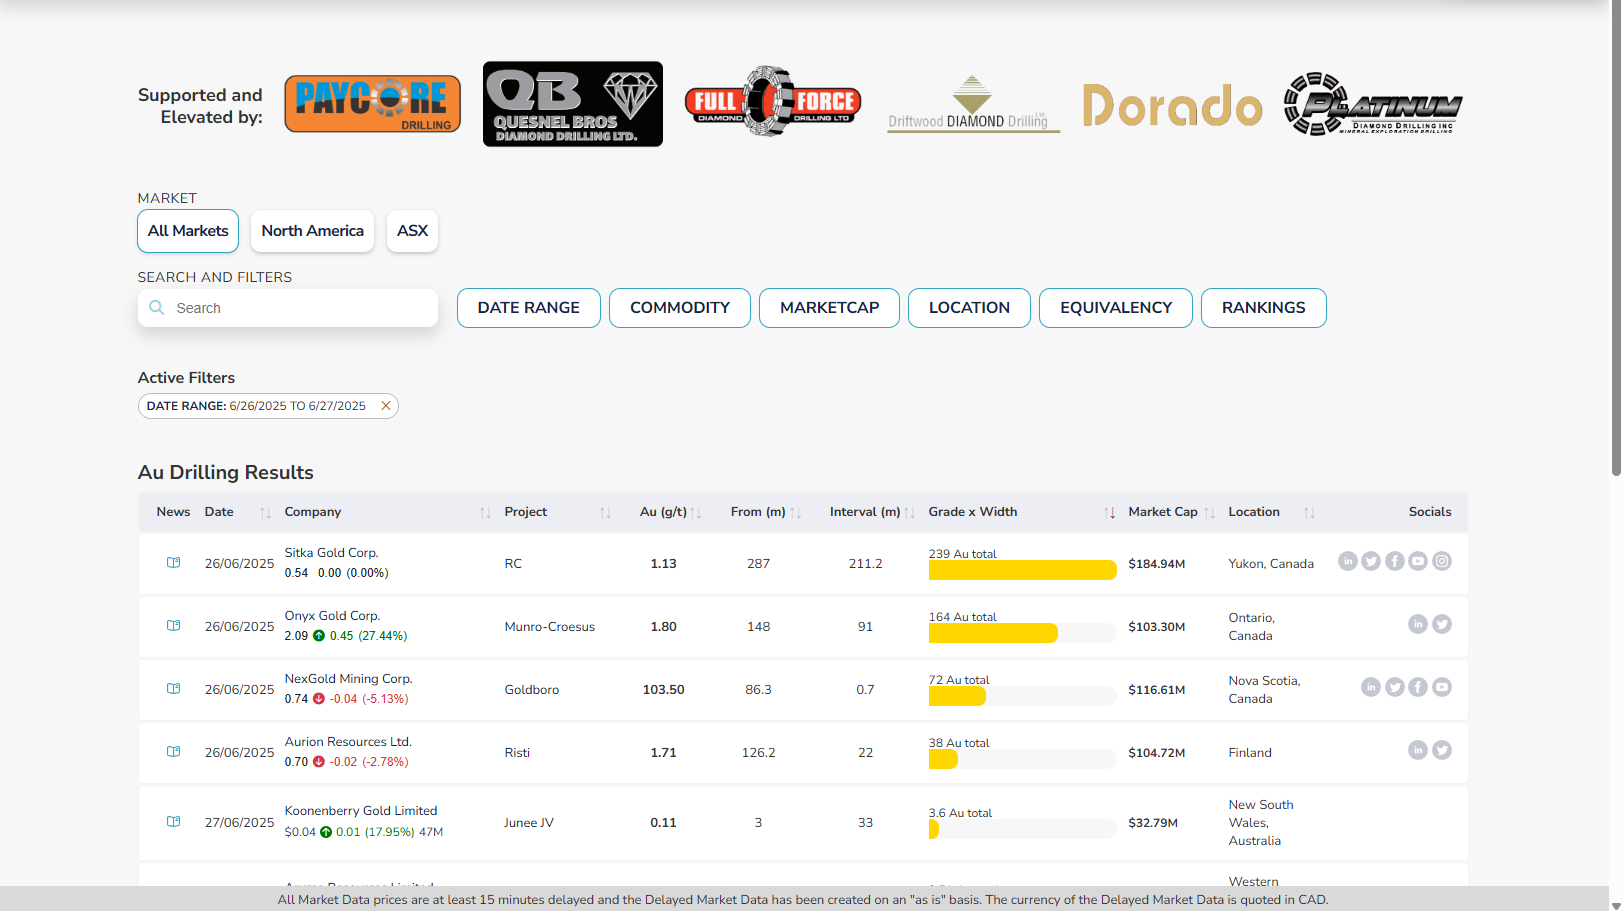1623x911 pixels.
Task: Open NexGold Mining Facebook icon
Action: pos(1418,687)
